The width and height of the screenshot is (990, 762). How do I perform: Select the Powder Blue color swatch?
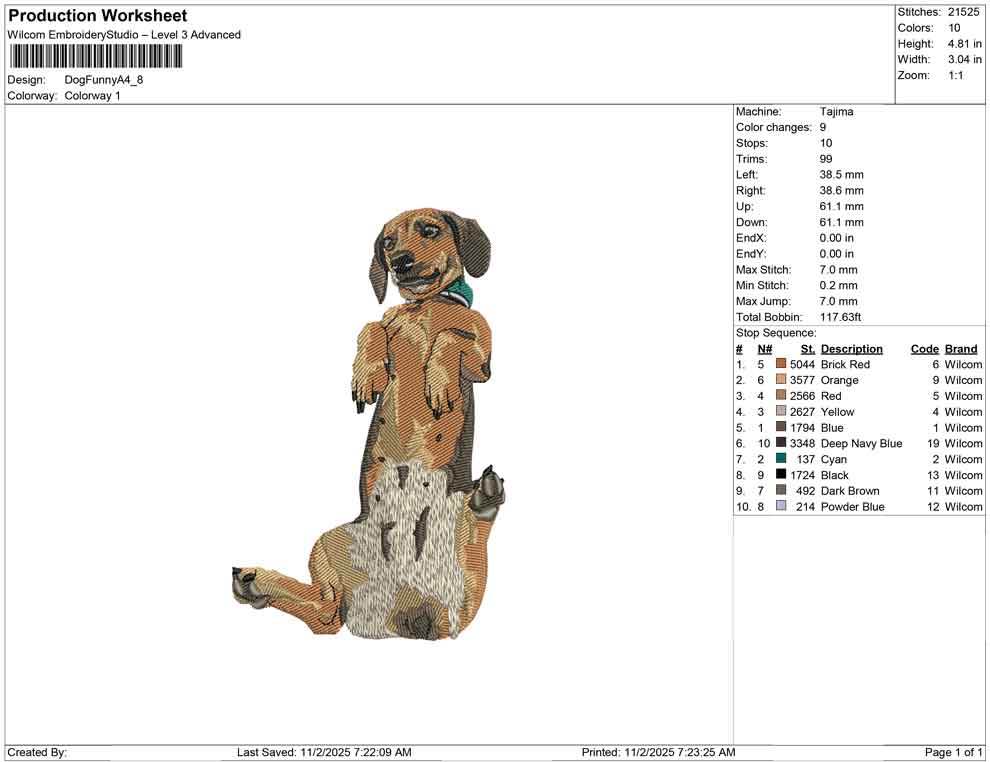click(781, 506)
